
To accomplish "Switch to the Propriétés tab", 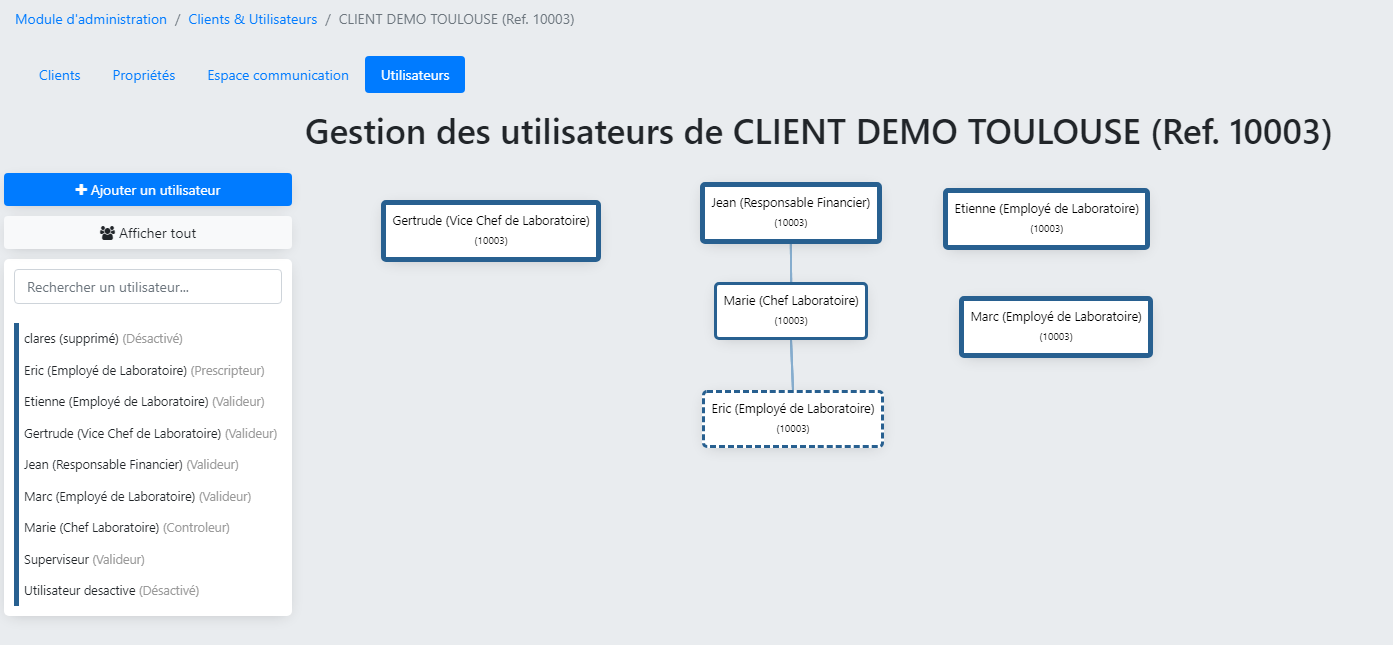I will 144,75.
